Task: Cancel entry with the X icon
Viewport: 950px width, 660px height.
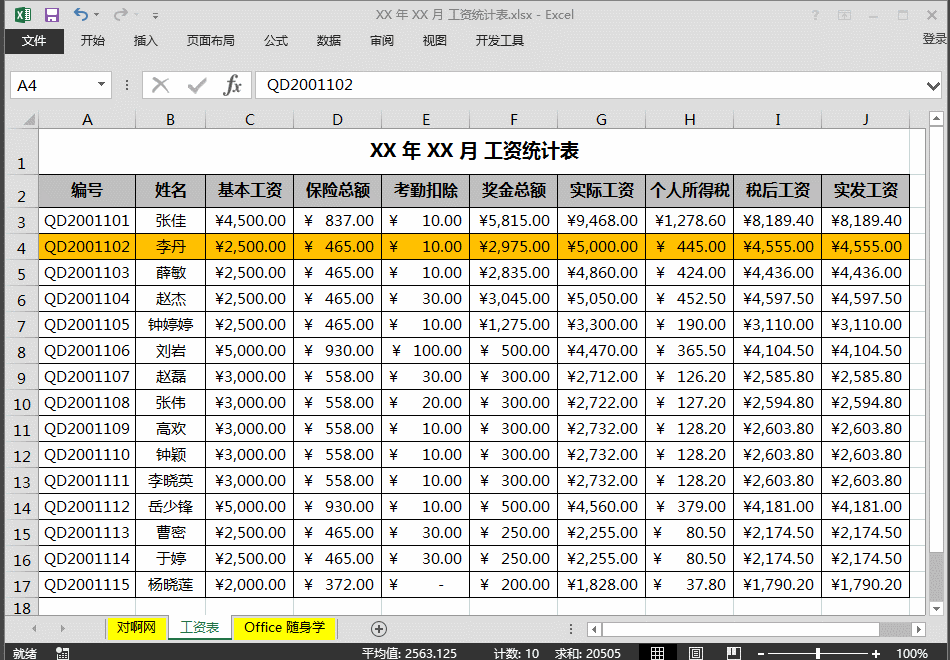Action: point(160,85)
